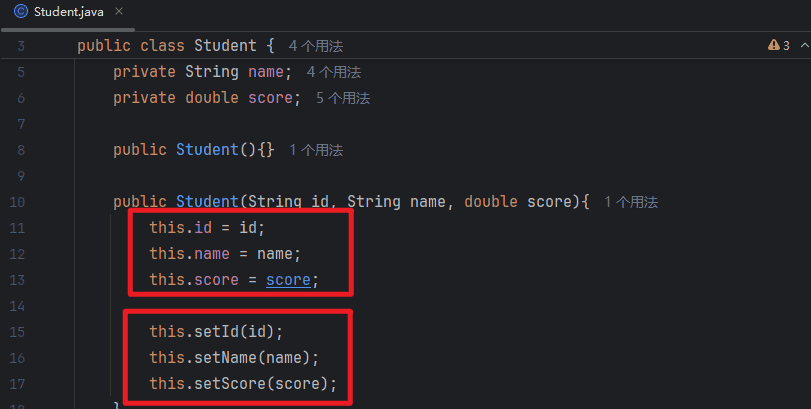Click the Student class name in declaration
The image size is (811, 409).
[225, 46]
